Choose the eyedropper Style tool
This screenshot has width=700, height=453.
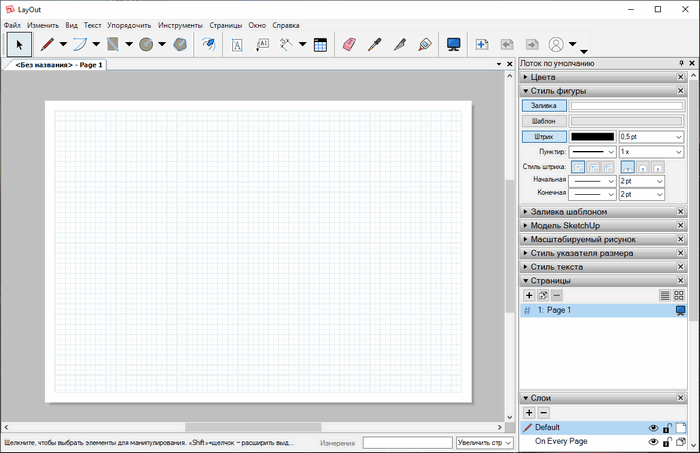click(375, 44)
